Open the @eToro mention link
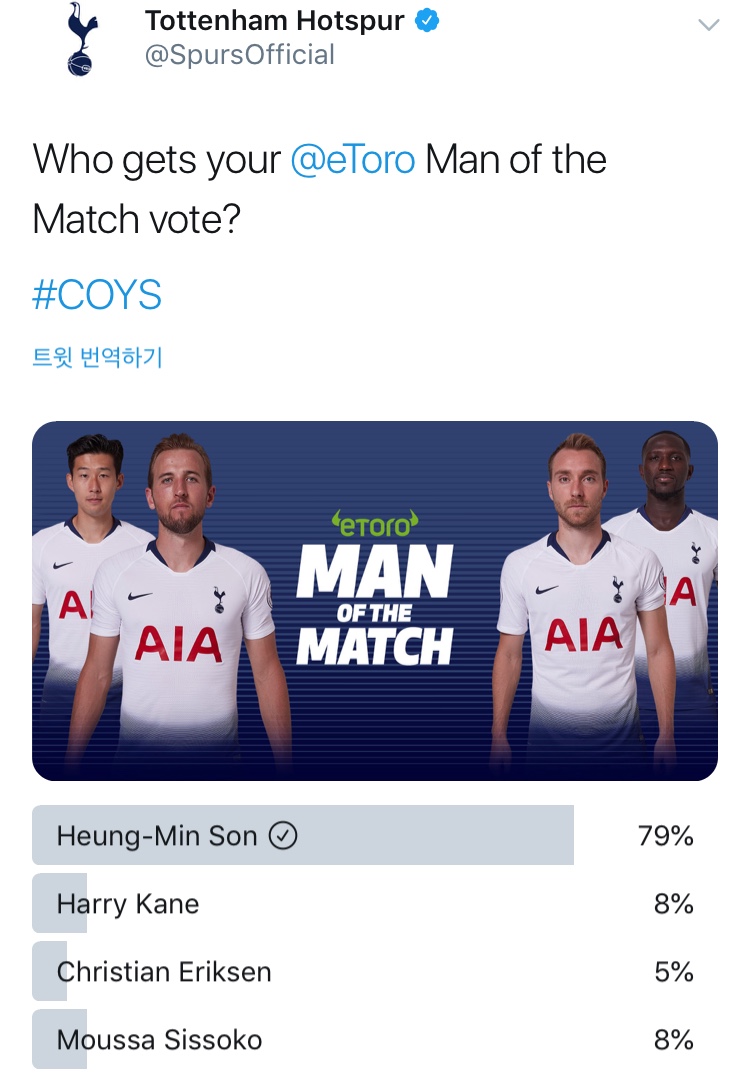 click(353, 159)
